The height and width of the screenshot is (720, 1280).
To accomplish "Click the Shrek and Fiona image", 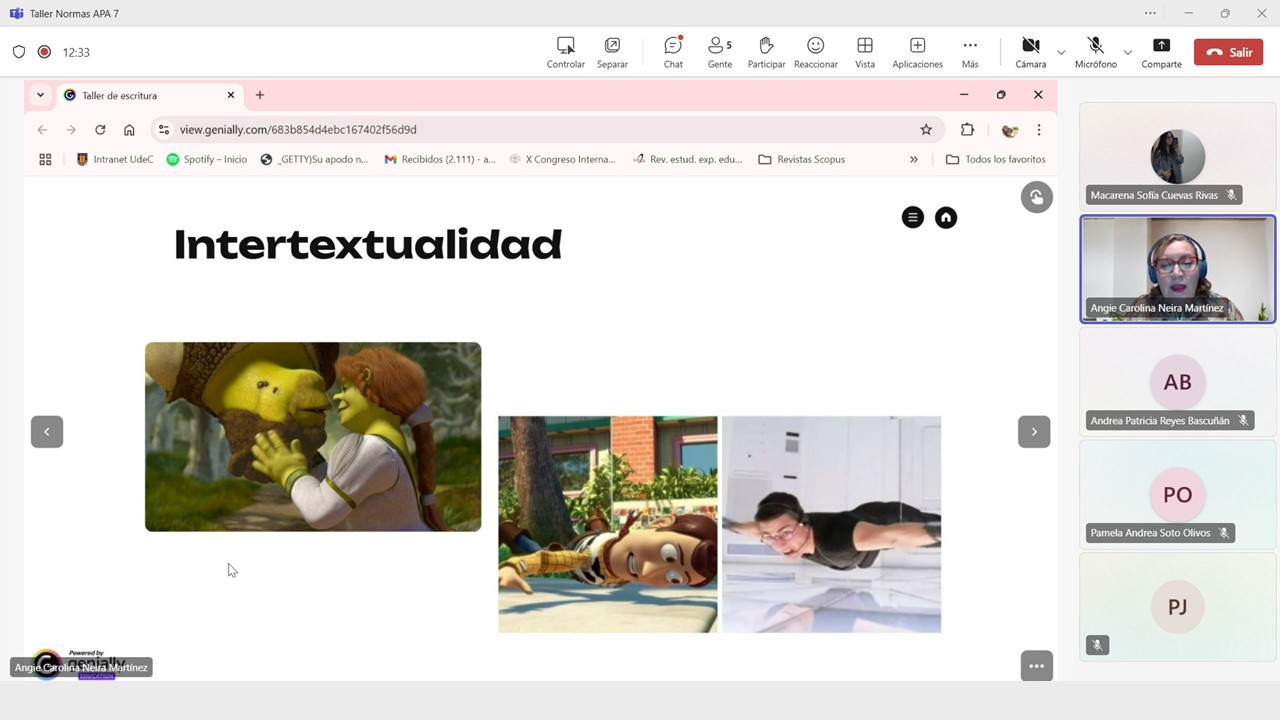I will click(313, 437).
